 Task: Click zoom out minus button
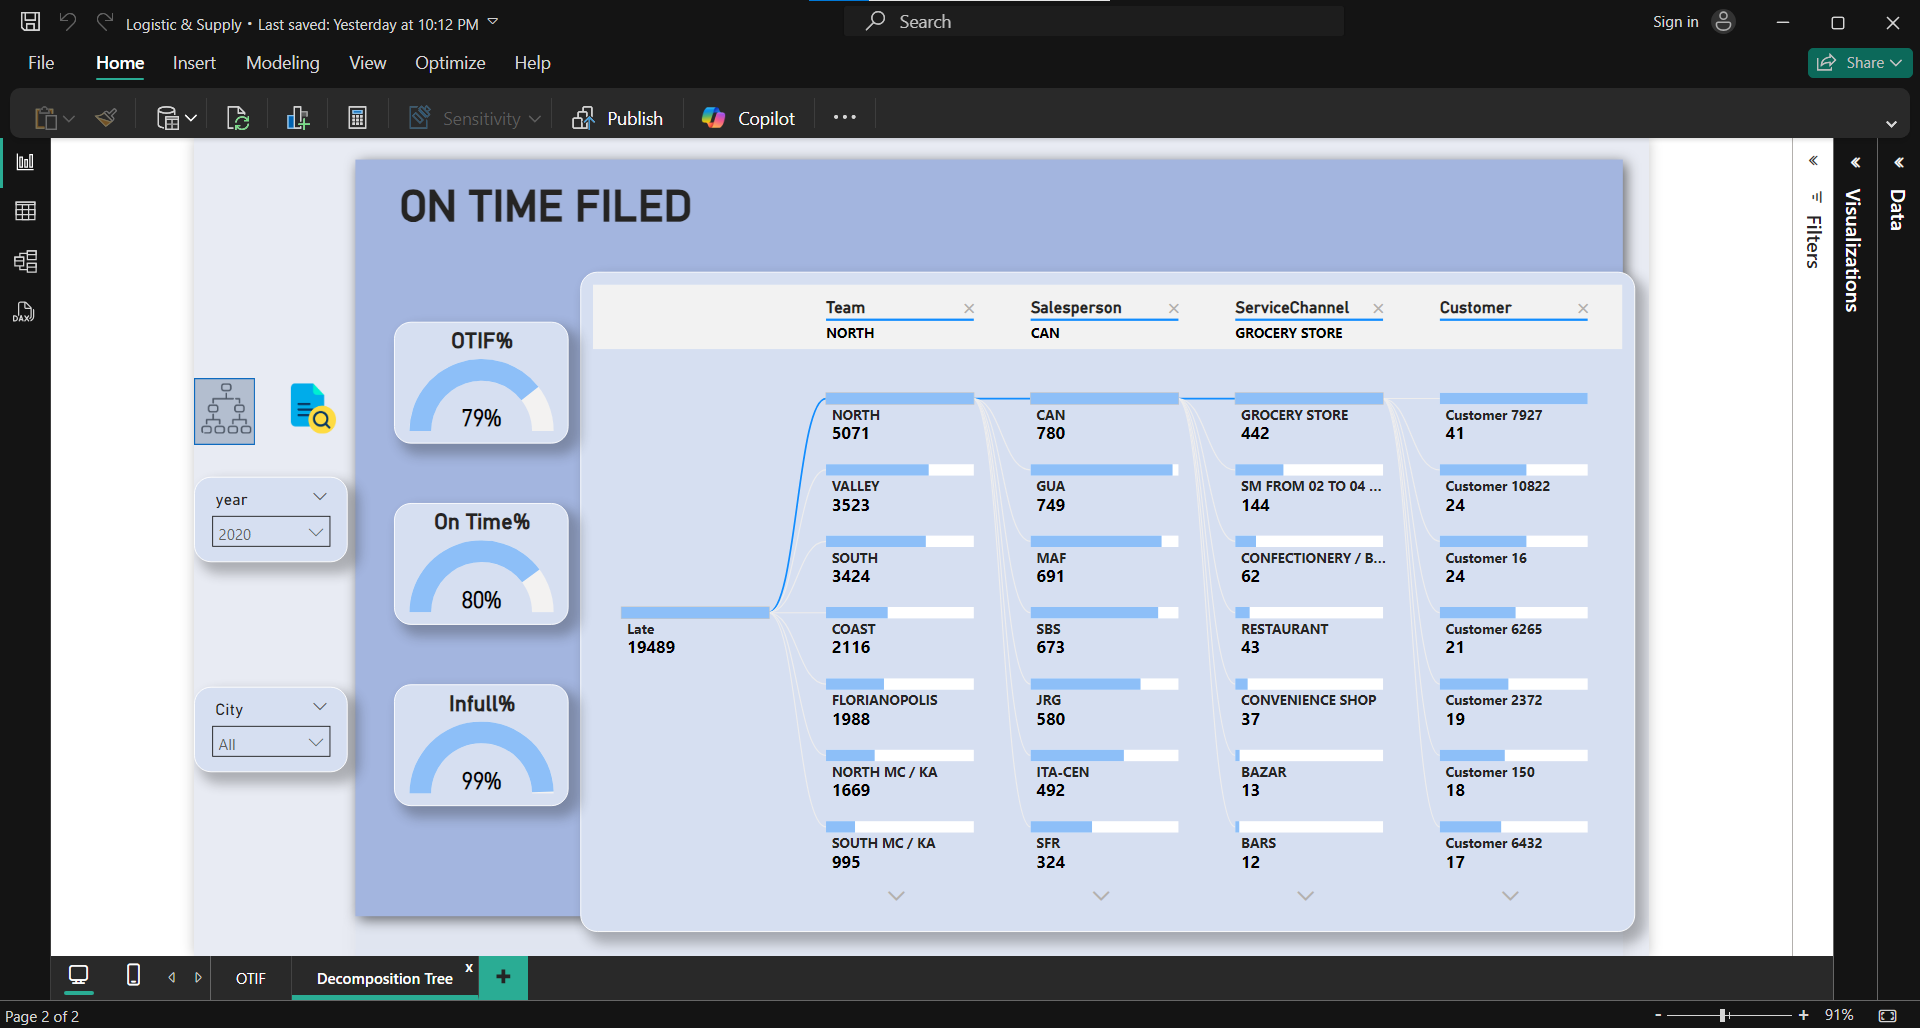1658,1015
